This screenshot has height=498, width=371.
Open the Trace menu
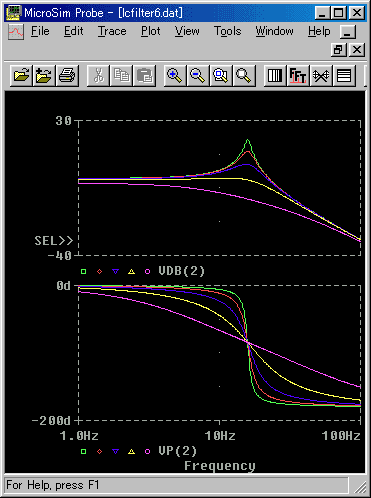click(112, 31)
